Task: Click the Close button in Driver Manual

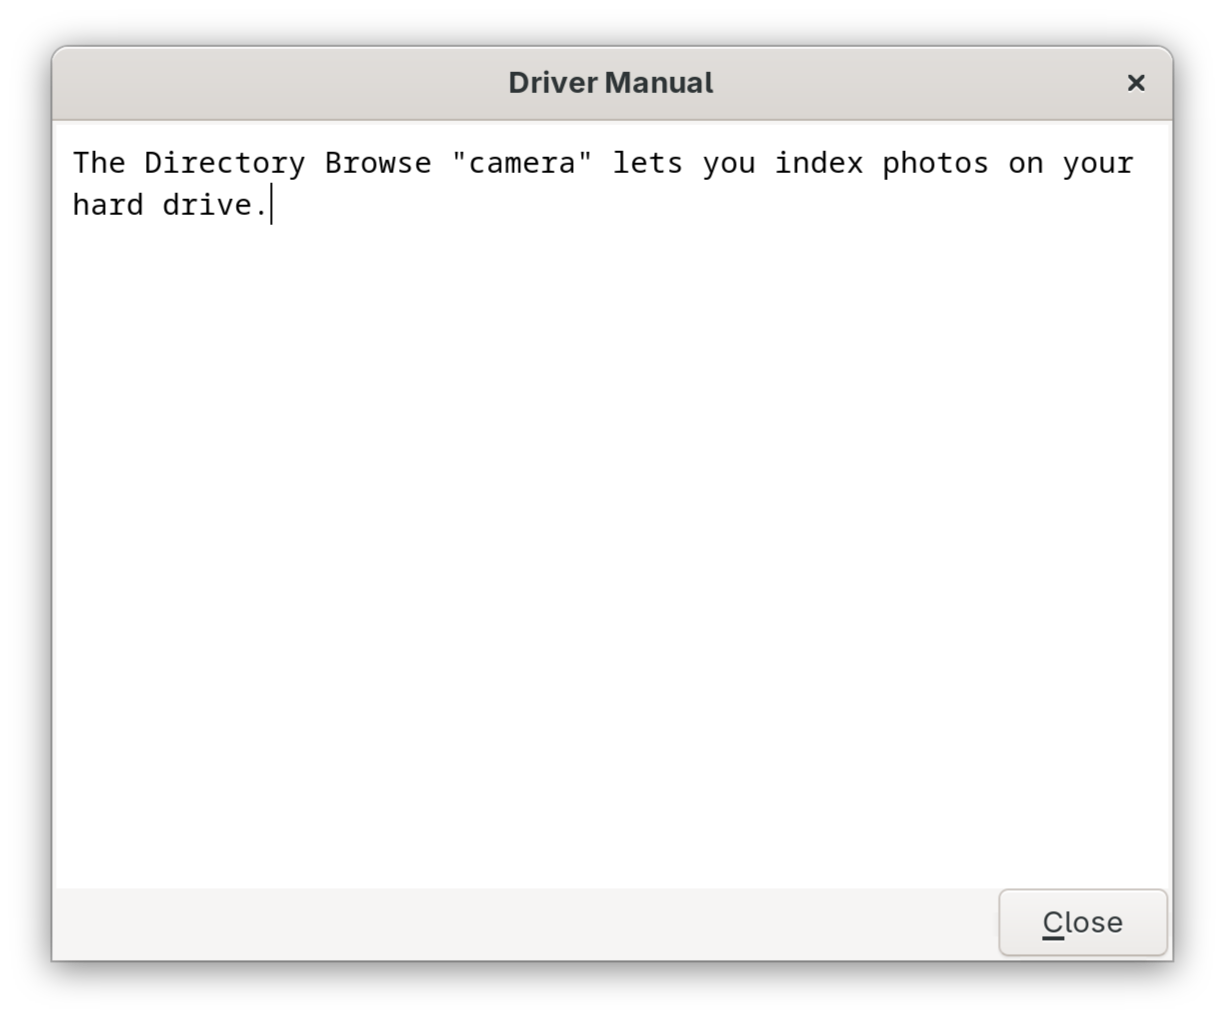Action: 1082,922
